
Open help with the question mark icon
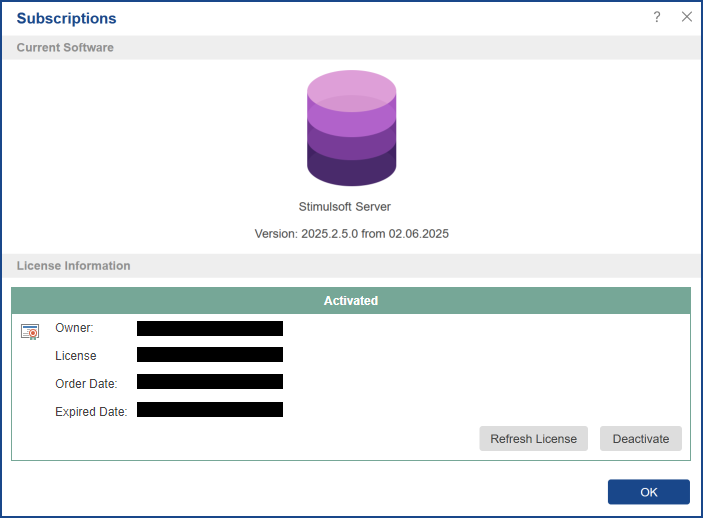(x=657, y=17)
